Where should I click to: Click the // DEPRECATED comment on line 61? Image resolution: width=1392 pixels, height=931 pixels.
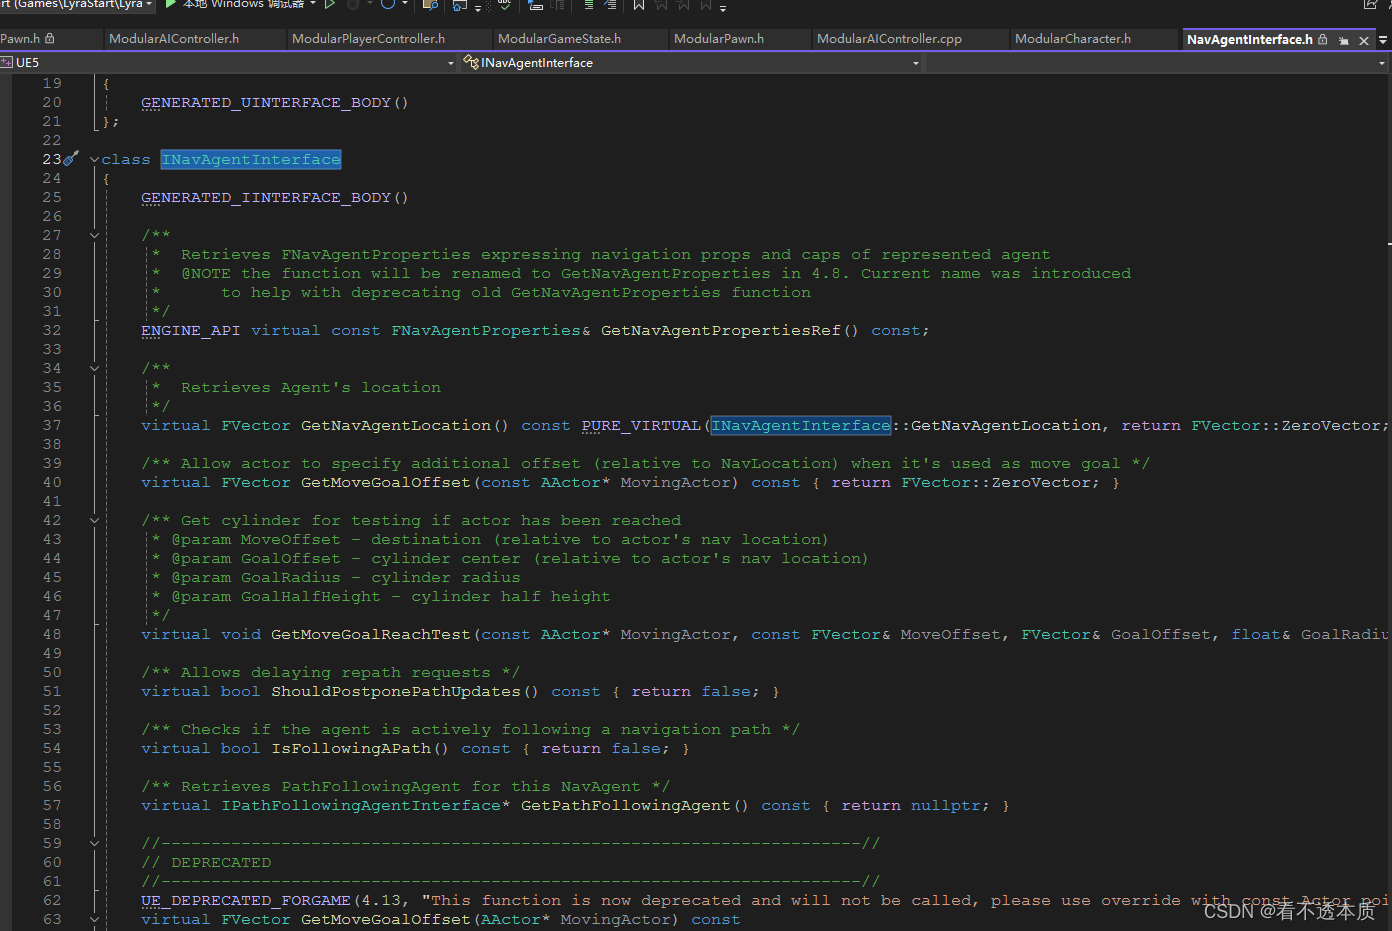206,863
